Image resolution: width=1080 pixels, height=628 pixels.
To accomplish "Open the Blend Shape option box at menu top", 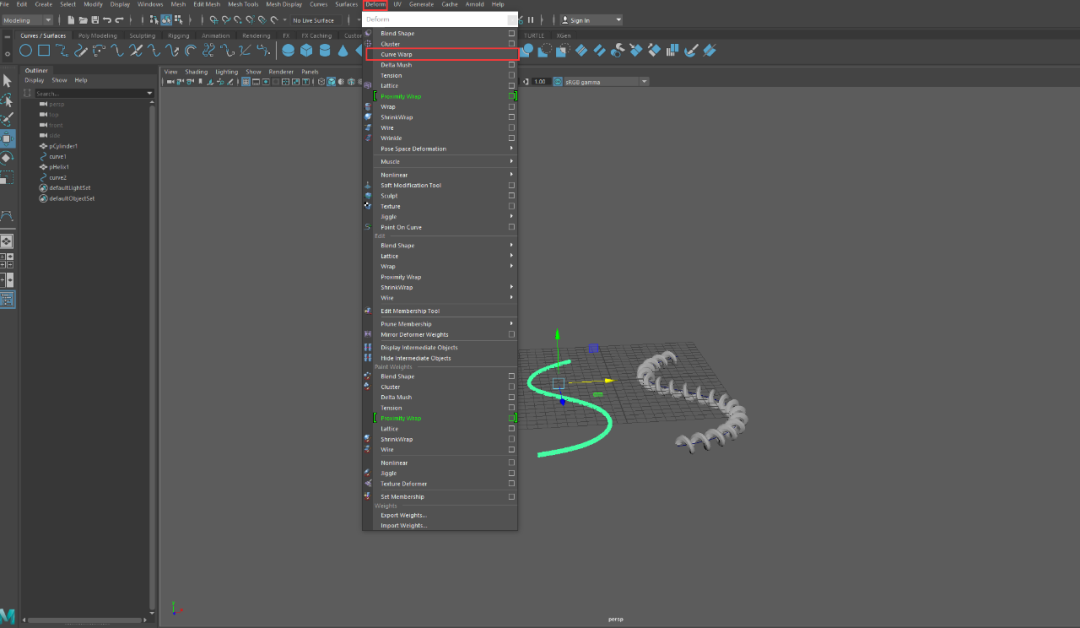I will pos(512,33).
